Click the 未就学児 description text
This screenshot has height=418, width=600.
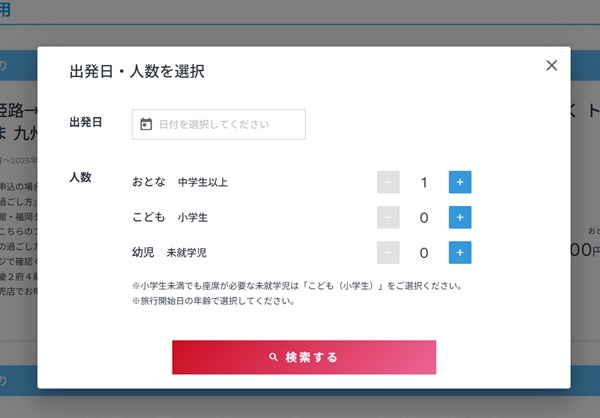click(x=186, y=253)
